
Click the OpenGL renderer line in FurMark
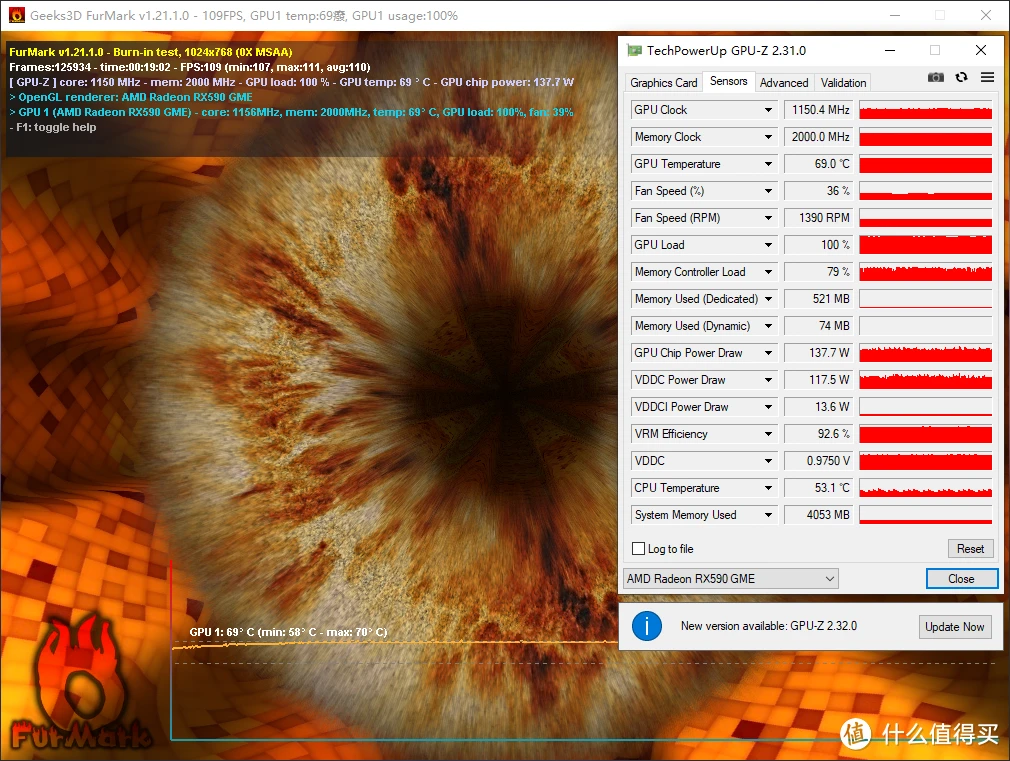tap(131, 97)
